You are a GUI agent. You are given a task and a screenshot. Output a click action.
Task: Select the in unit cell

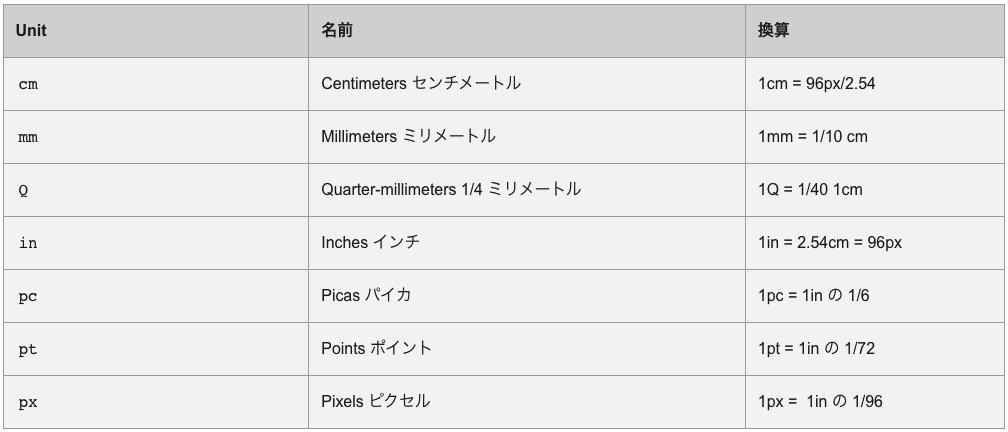click(x=156, y=243)
